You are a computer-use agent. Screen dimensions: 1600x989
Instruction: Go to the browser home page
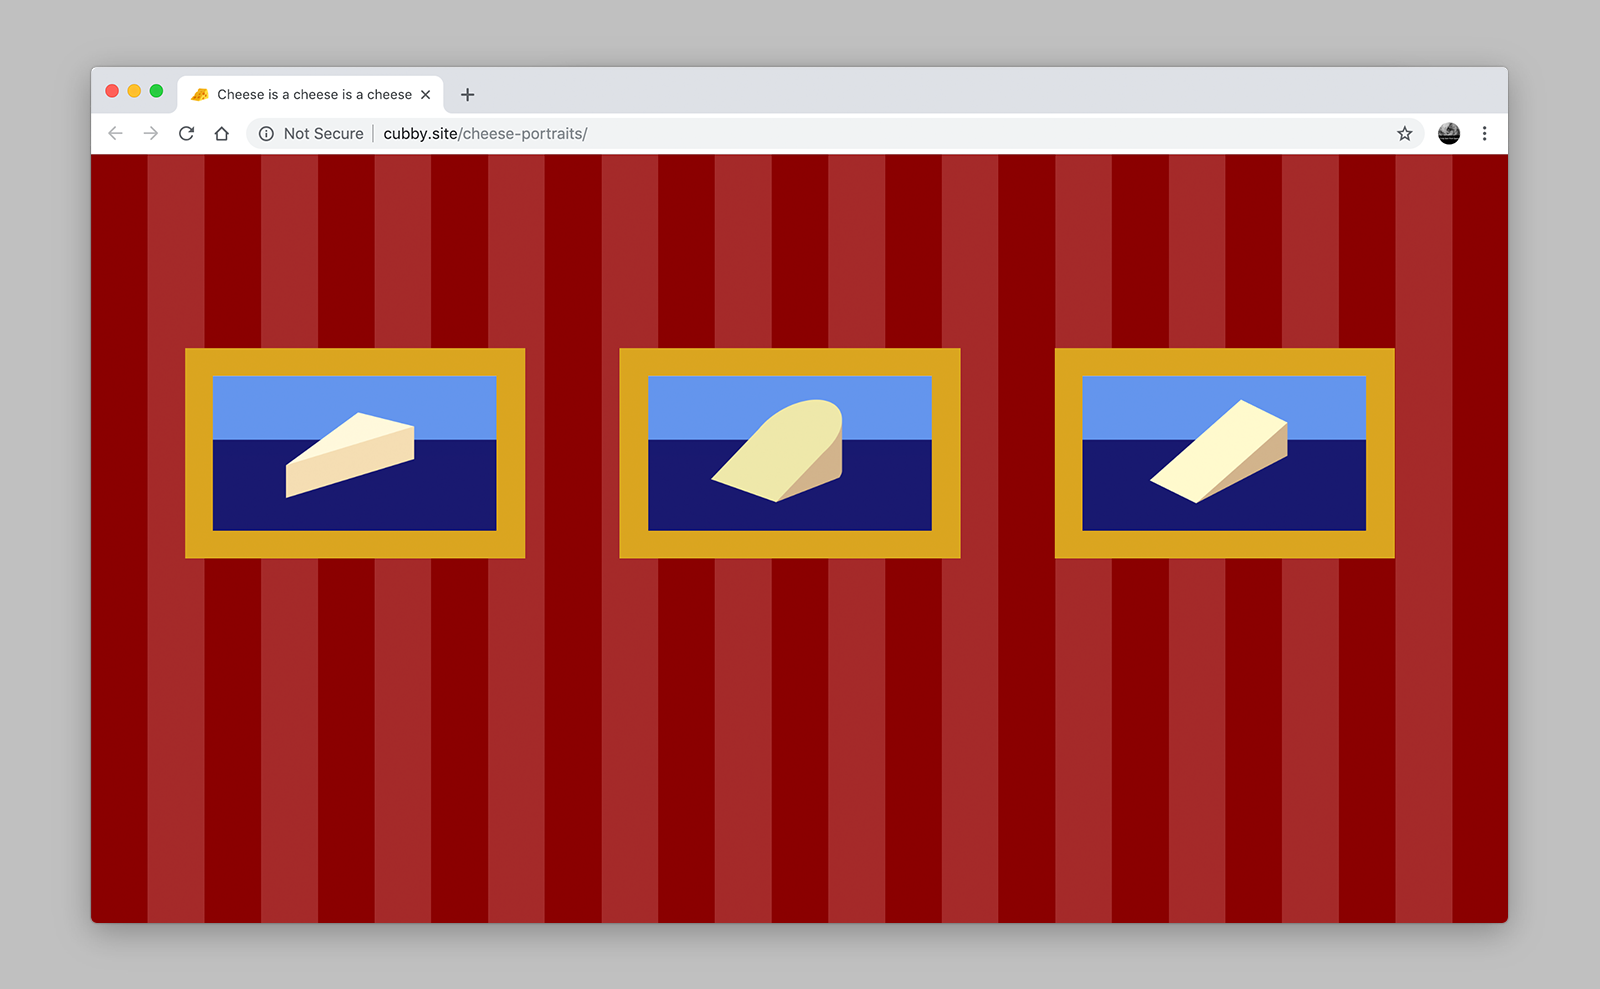[x=222, y=133]
